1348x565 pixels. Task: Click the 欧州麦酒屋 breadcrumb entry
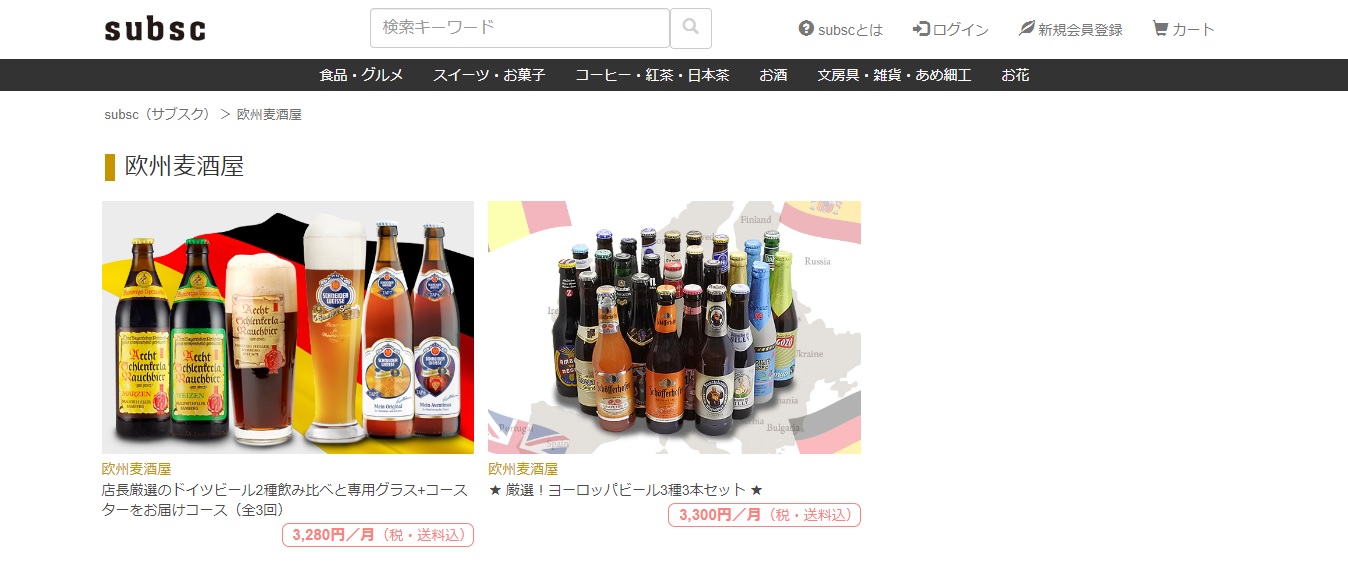(x=269, y=115)
